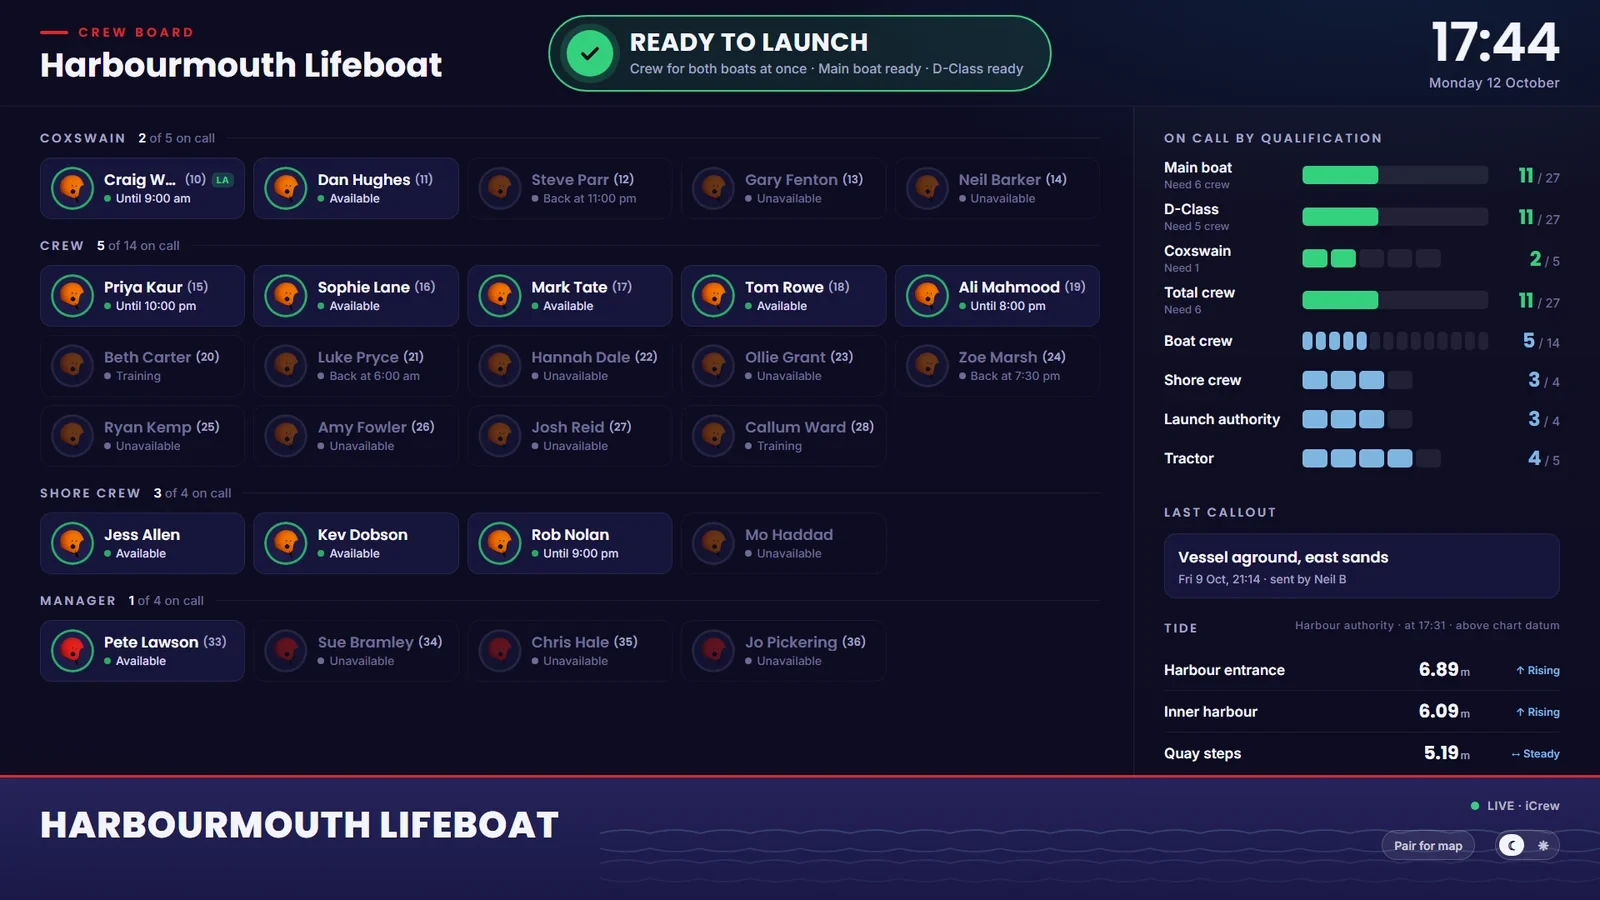Screen dimensions: 1600x900
Task: Click the 17:44 clock display
Action: tap(1495, 43)
